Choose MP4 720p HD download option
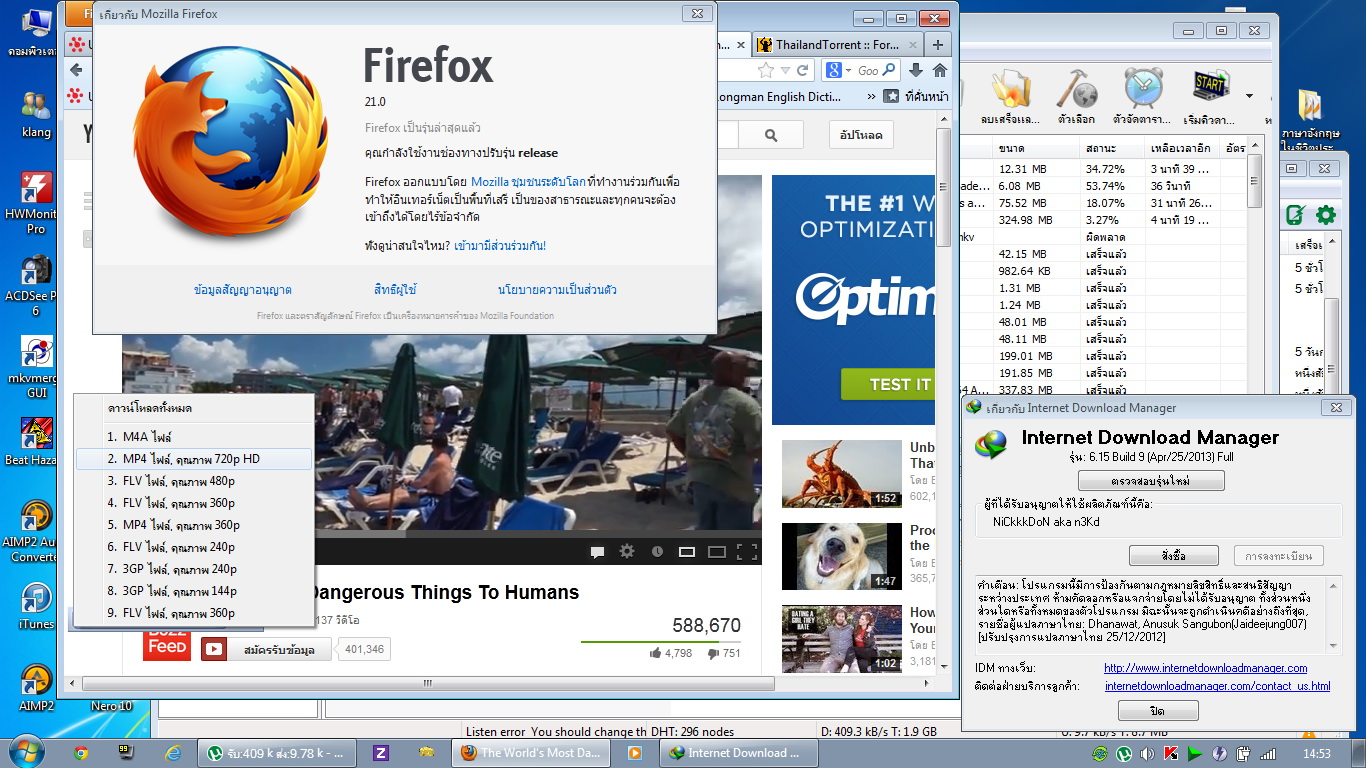Viewport: 1366px width, 768px height. [194, 459]
